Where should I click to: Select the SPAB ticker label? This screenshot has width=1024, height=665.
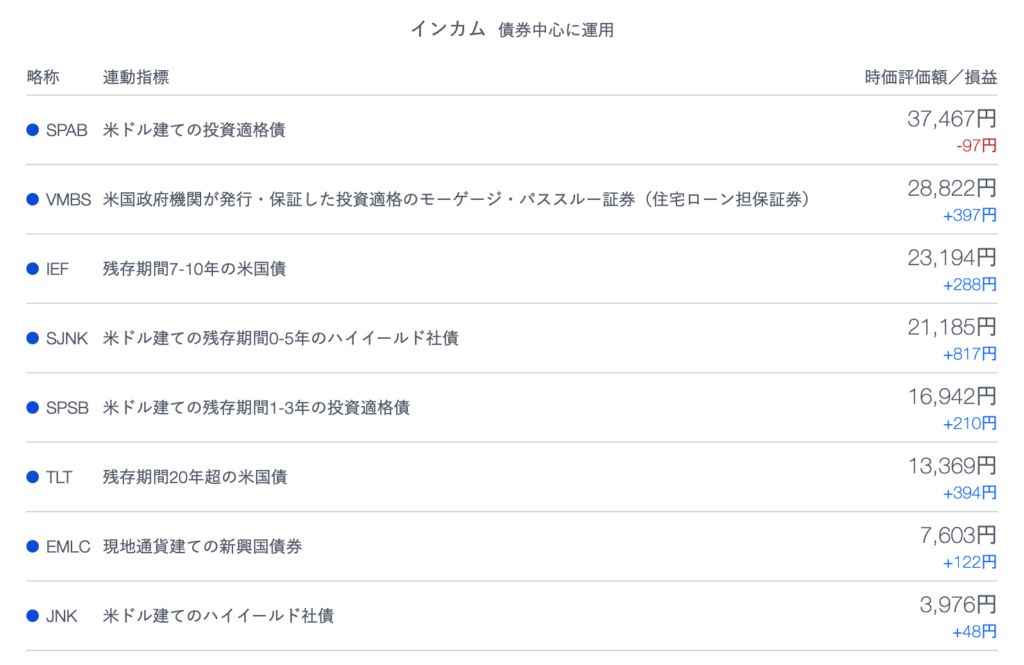[x=67, y=130]
